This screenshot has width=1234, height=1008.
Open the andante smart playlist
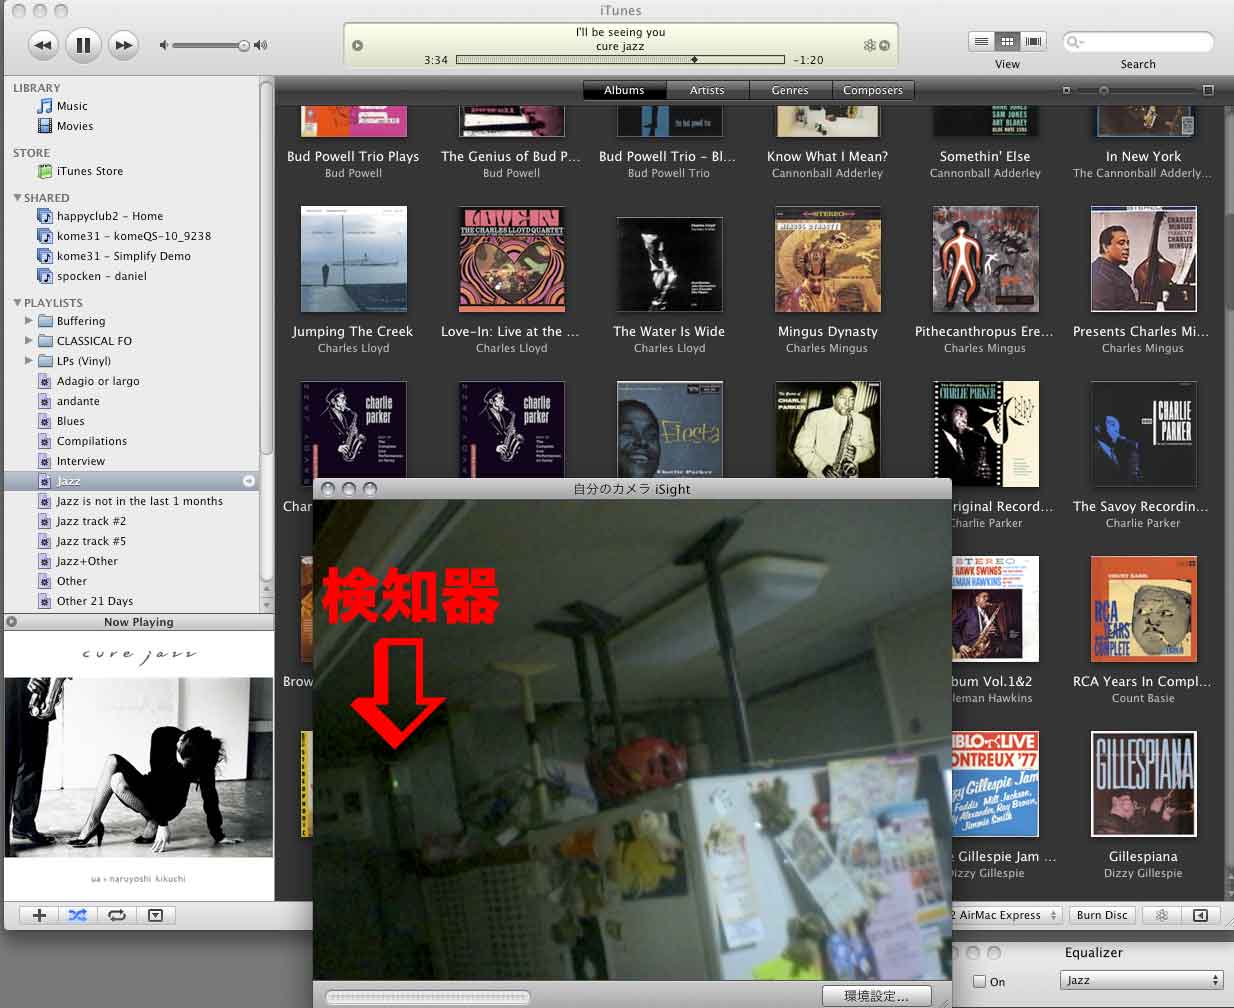(x=78, y=401)
